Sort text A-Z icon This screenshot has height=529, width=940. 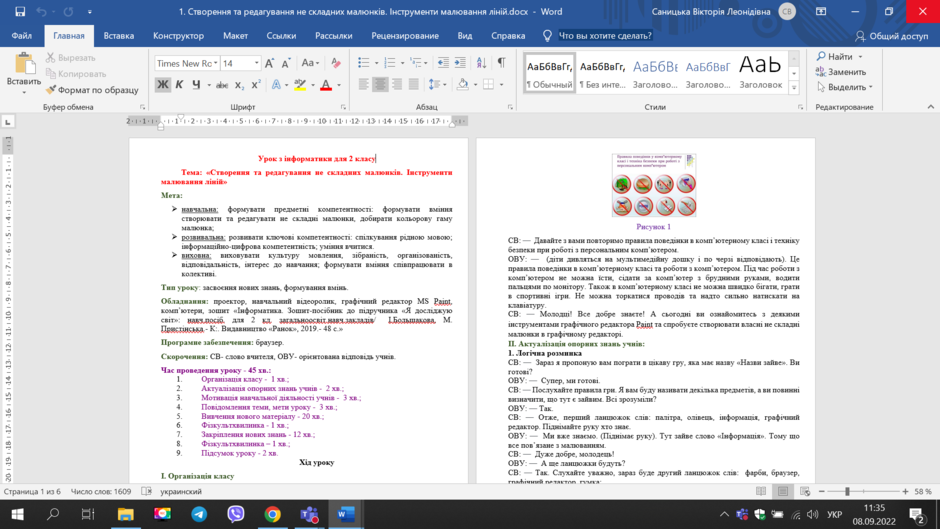pos(481,63)
